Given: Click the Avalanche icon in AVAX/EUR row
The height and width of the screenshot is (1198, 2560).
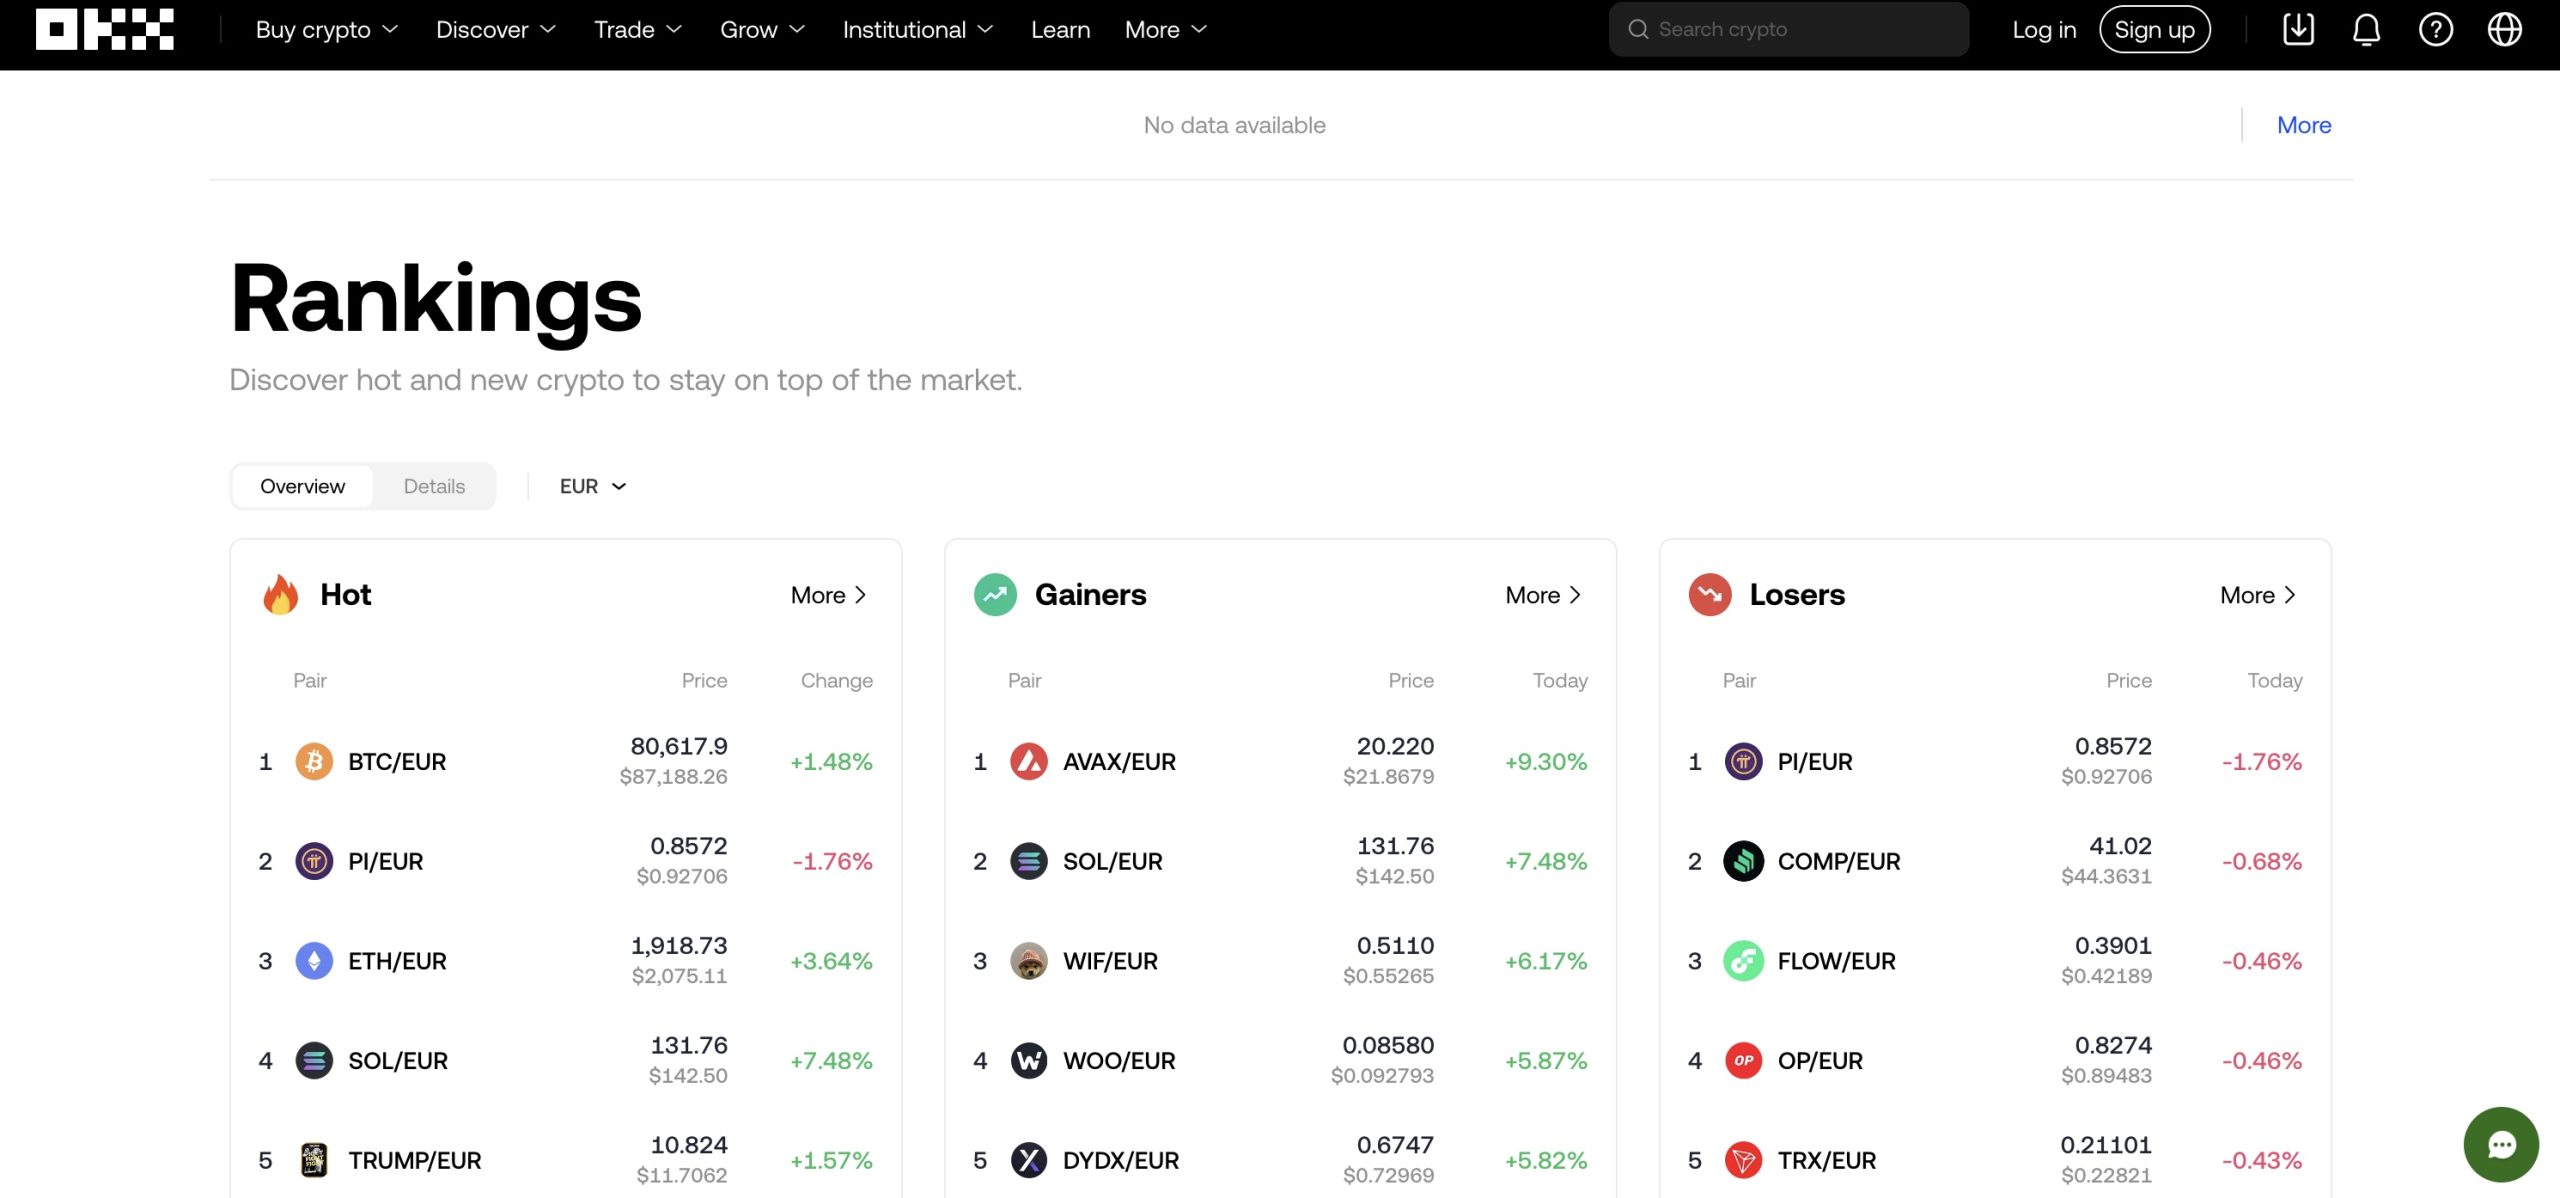Looking at the screenshot, I should pos(1029,761).
